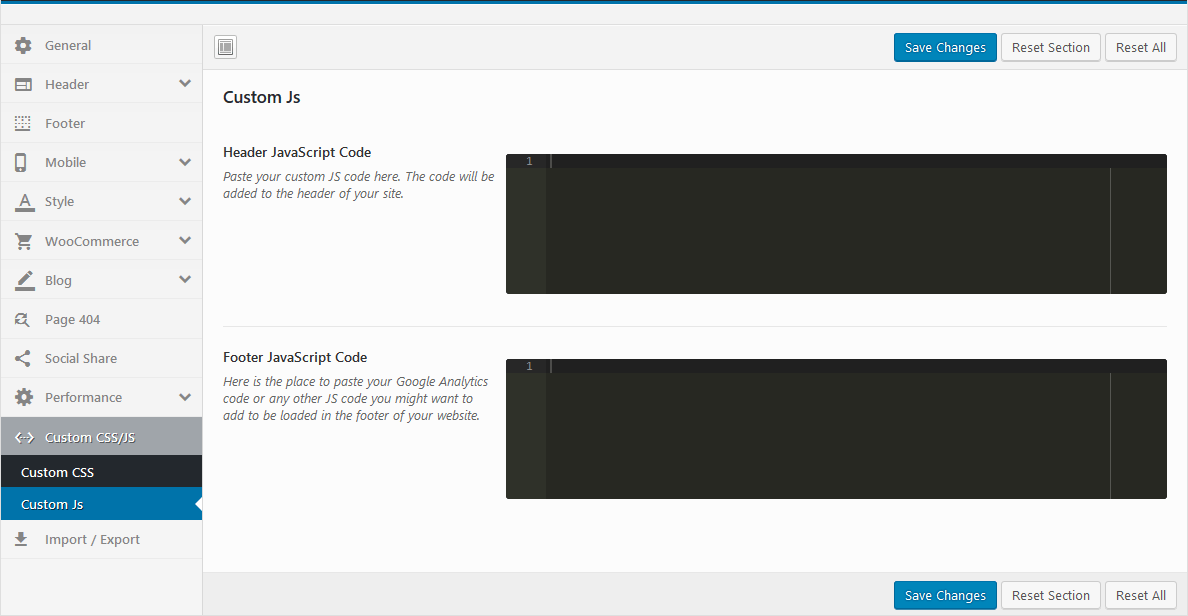The width and height of the screenshot is (1188, 616).
Task: Click the Import / Export download icon
Action: pyautogui.click(x=21, y=539)
